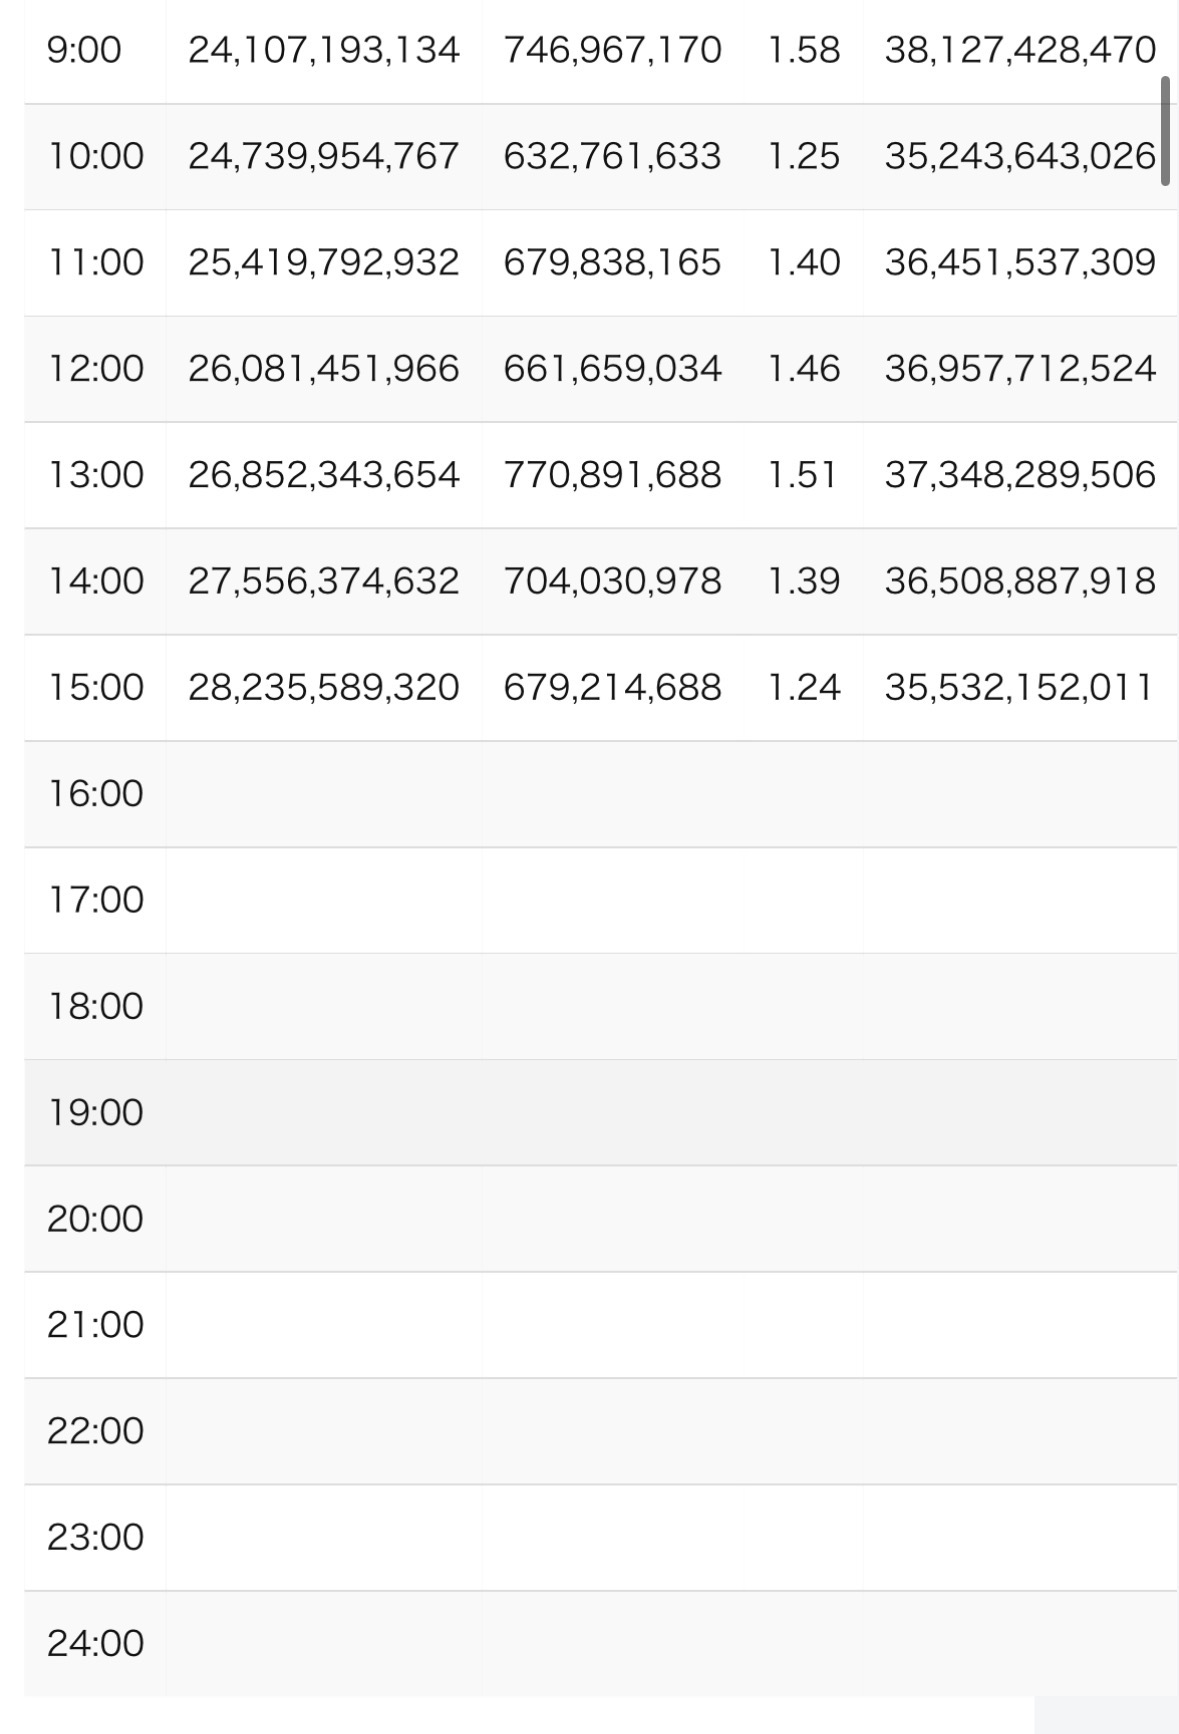Select the 11:00 ratio value 1.40
Image resolution: width=1179 pixels, height=1734 pixels.
803,262
